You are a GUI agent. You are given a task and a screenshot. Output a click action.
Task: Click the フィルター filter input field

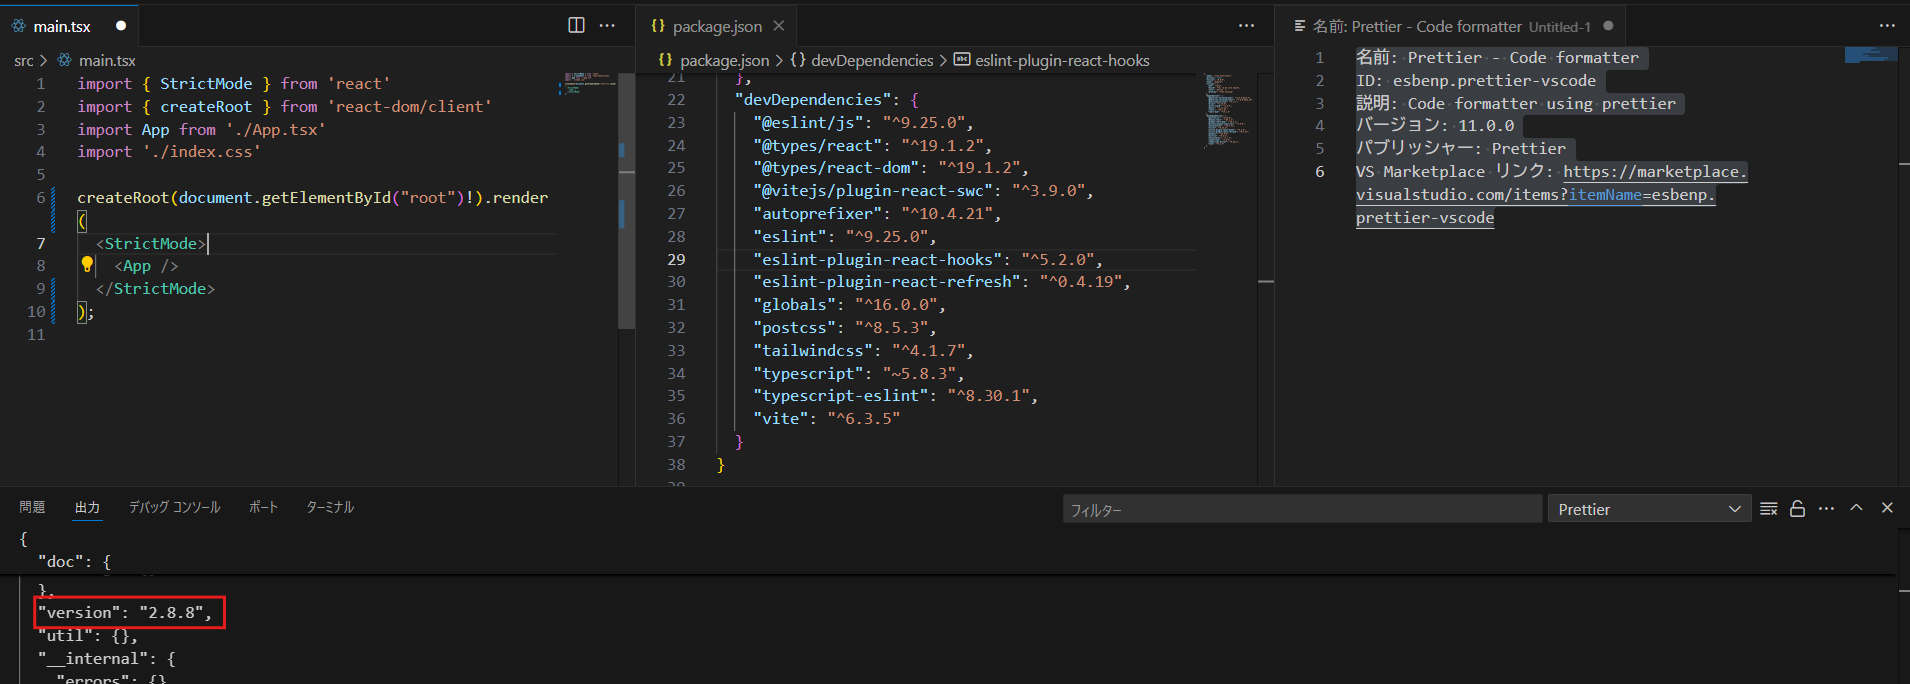(1302, 509)
